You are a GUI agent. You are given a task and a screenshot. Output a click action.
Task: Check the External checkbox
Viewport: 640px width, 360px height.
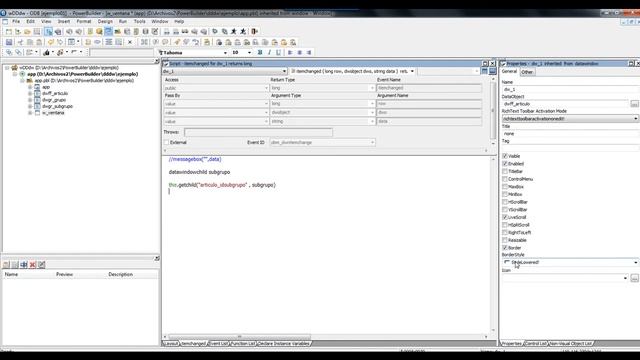[166, 142]
